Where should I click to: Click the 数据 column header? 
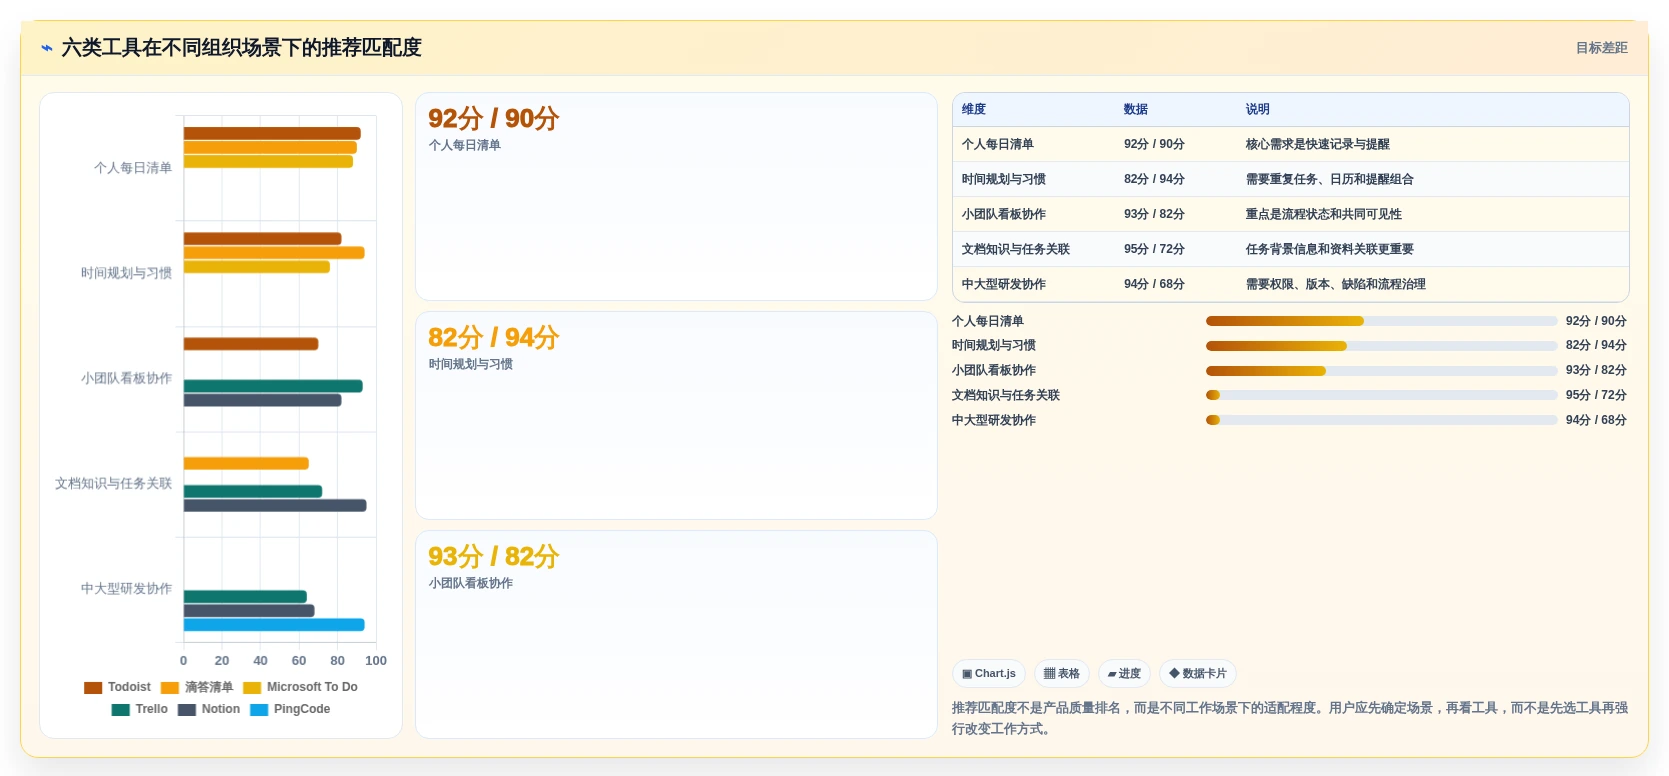(1136, 109)
